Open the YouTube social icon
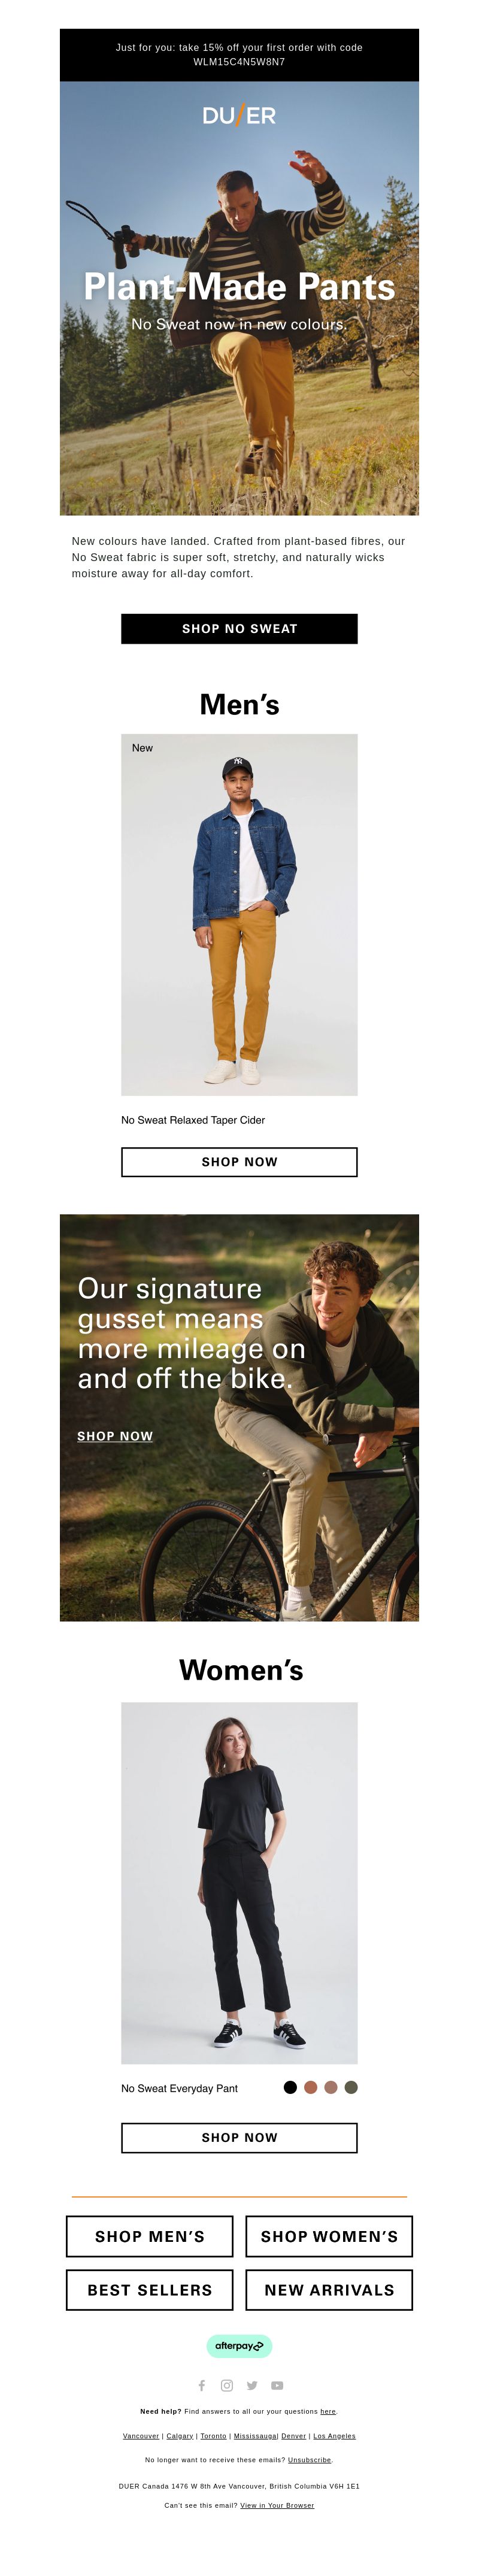Screen dimensions: 479x2576 (277, 2385)
